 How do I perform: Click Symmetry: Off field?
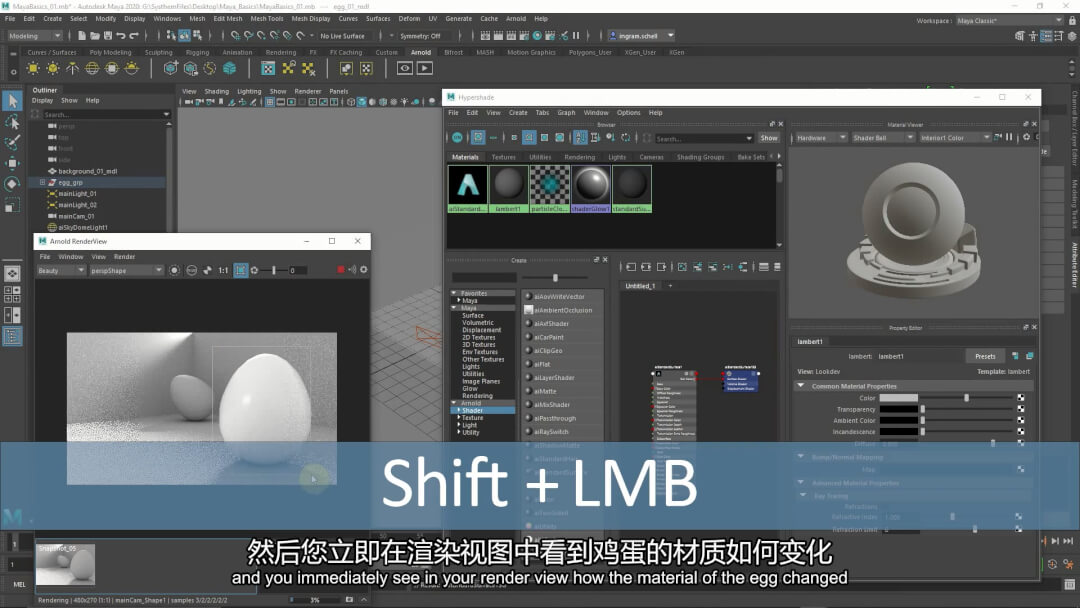[x=420, y=36]
